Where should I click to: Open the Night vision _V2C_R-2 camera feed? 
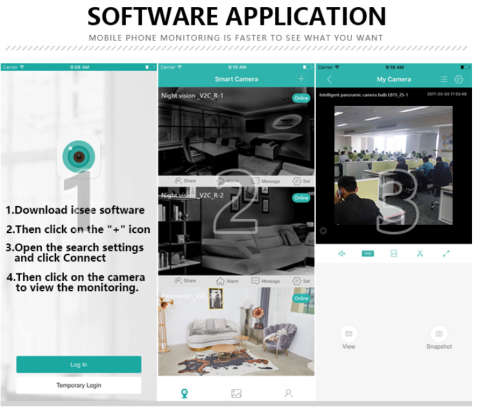pos(236,231)
